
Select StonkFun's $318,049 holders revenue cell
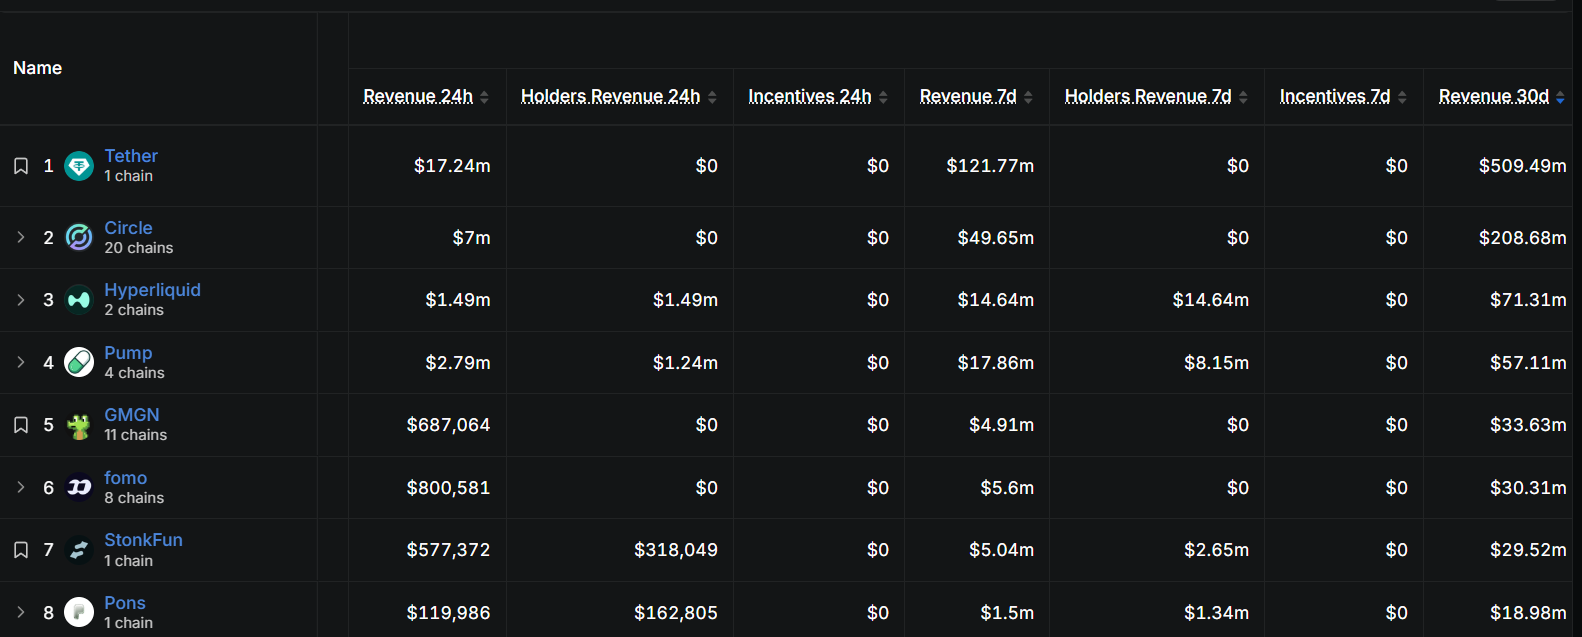pyautogui.click(x=676, y=550)
